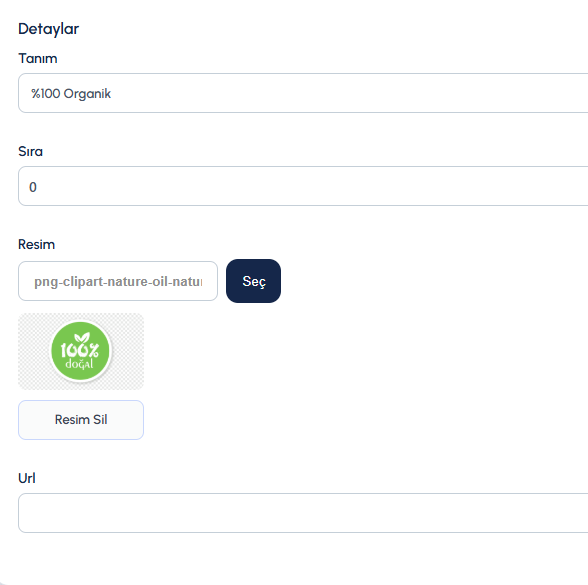Click the empty Url input field

click(x=303, y=513)
